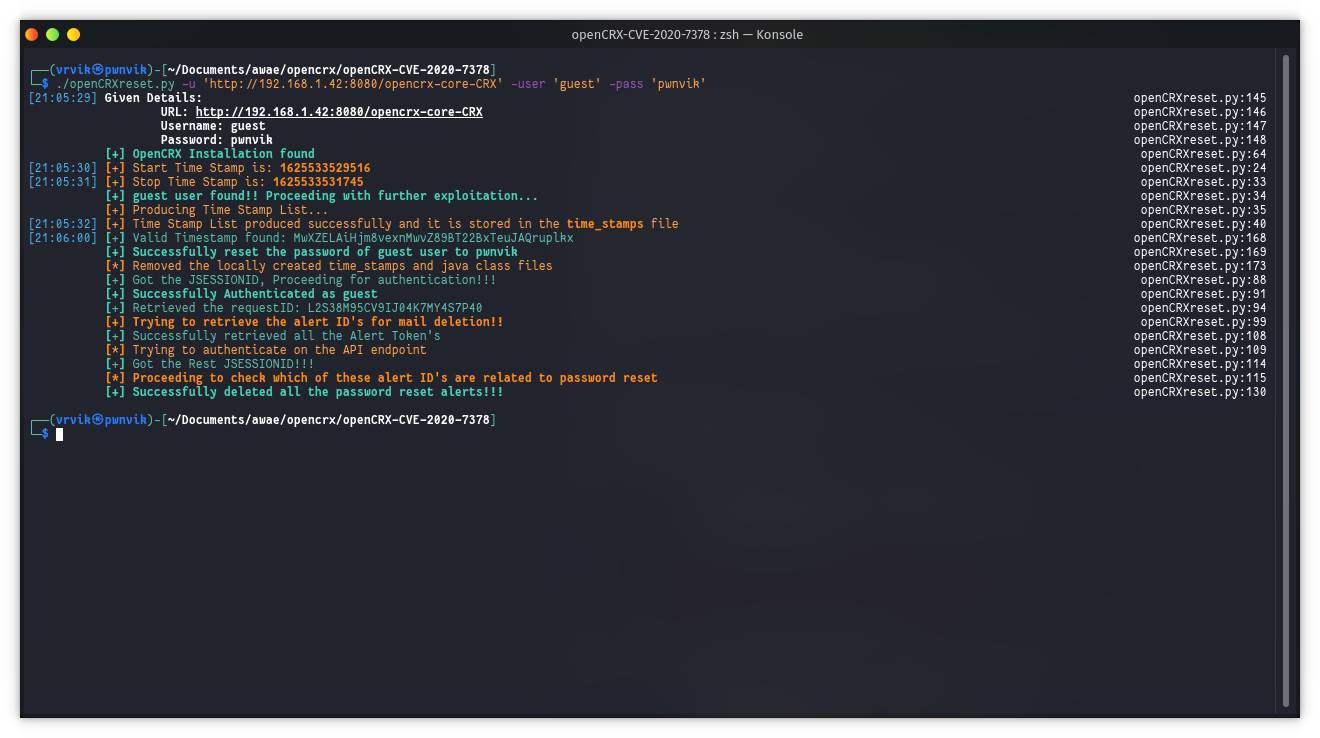Click the './openCRXreset.py' command text
The height and width of the screenshot is (738, 1320).
pos(116,84)
